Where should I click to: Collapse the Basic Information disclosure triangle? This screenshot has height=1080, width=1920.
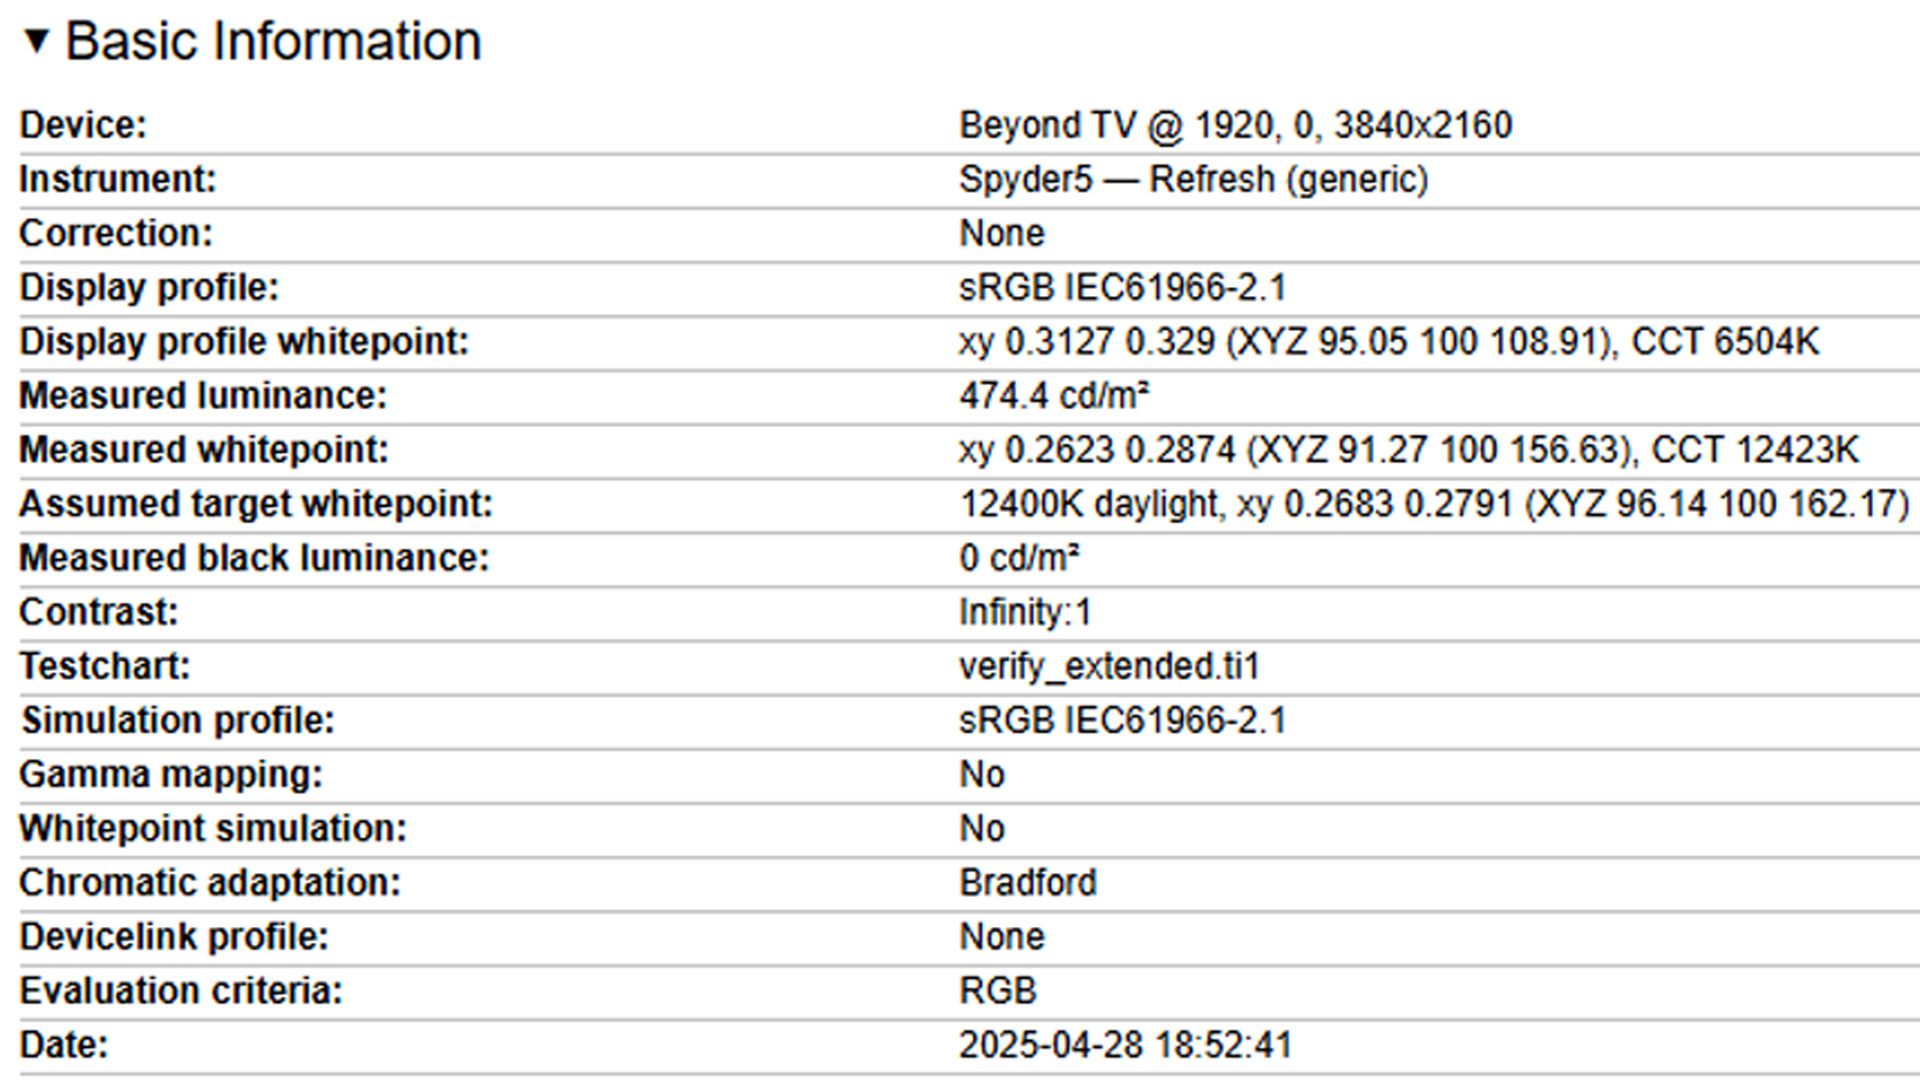click(x=36, y=41)
